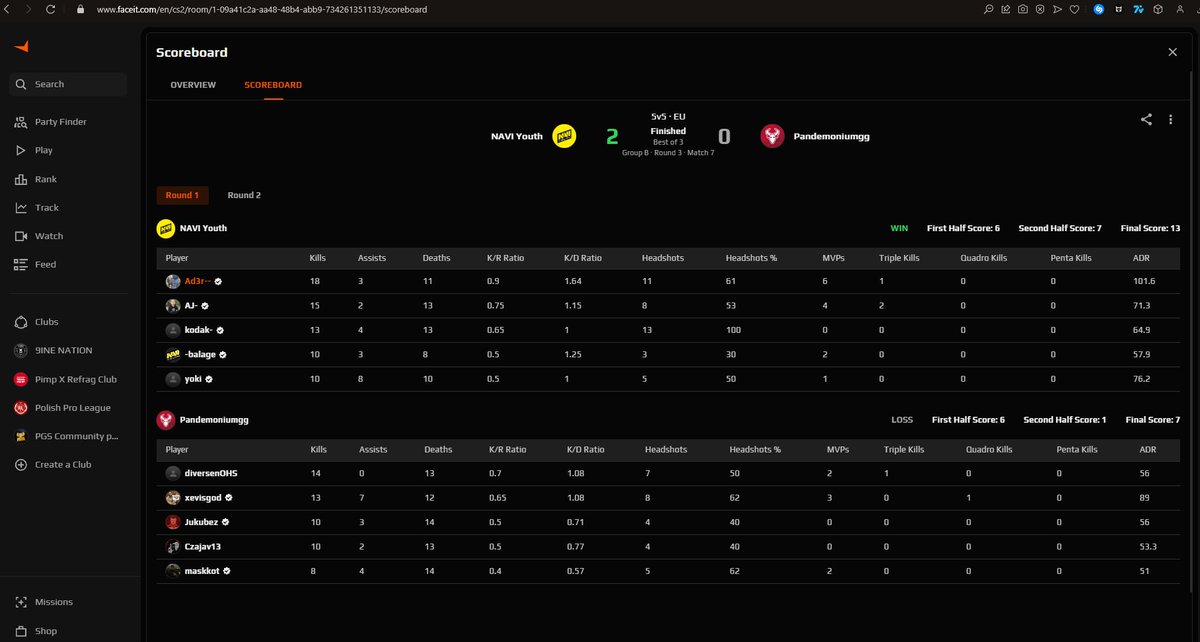Open Rank in the sidebar
This screenshot has width=1200, height=642.
[x=35, y=179]
